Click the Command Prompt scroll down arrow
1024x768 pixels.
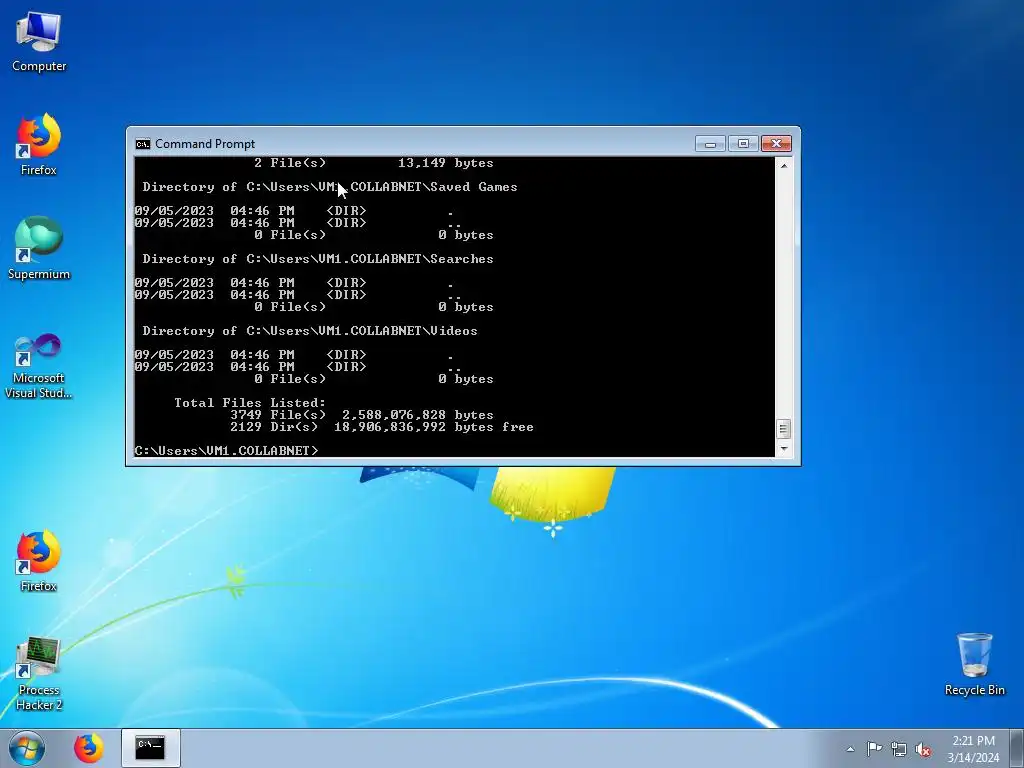click(784, 449)
